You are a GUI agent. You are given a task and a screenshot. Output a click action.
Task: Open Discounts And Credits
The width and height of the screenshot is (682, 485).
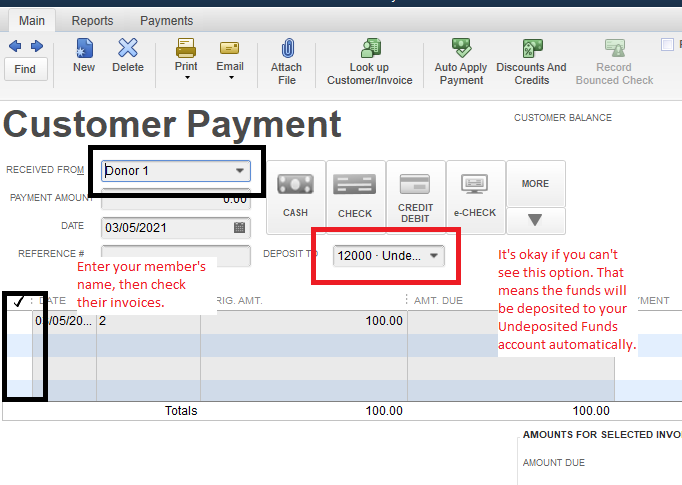532,62
